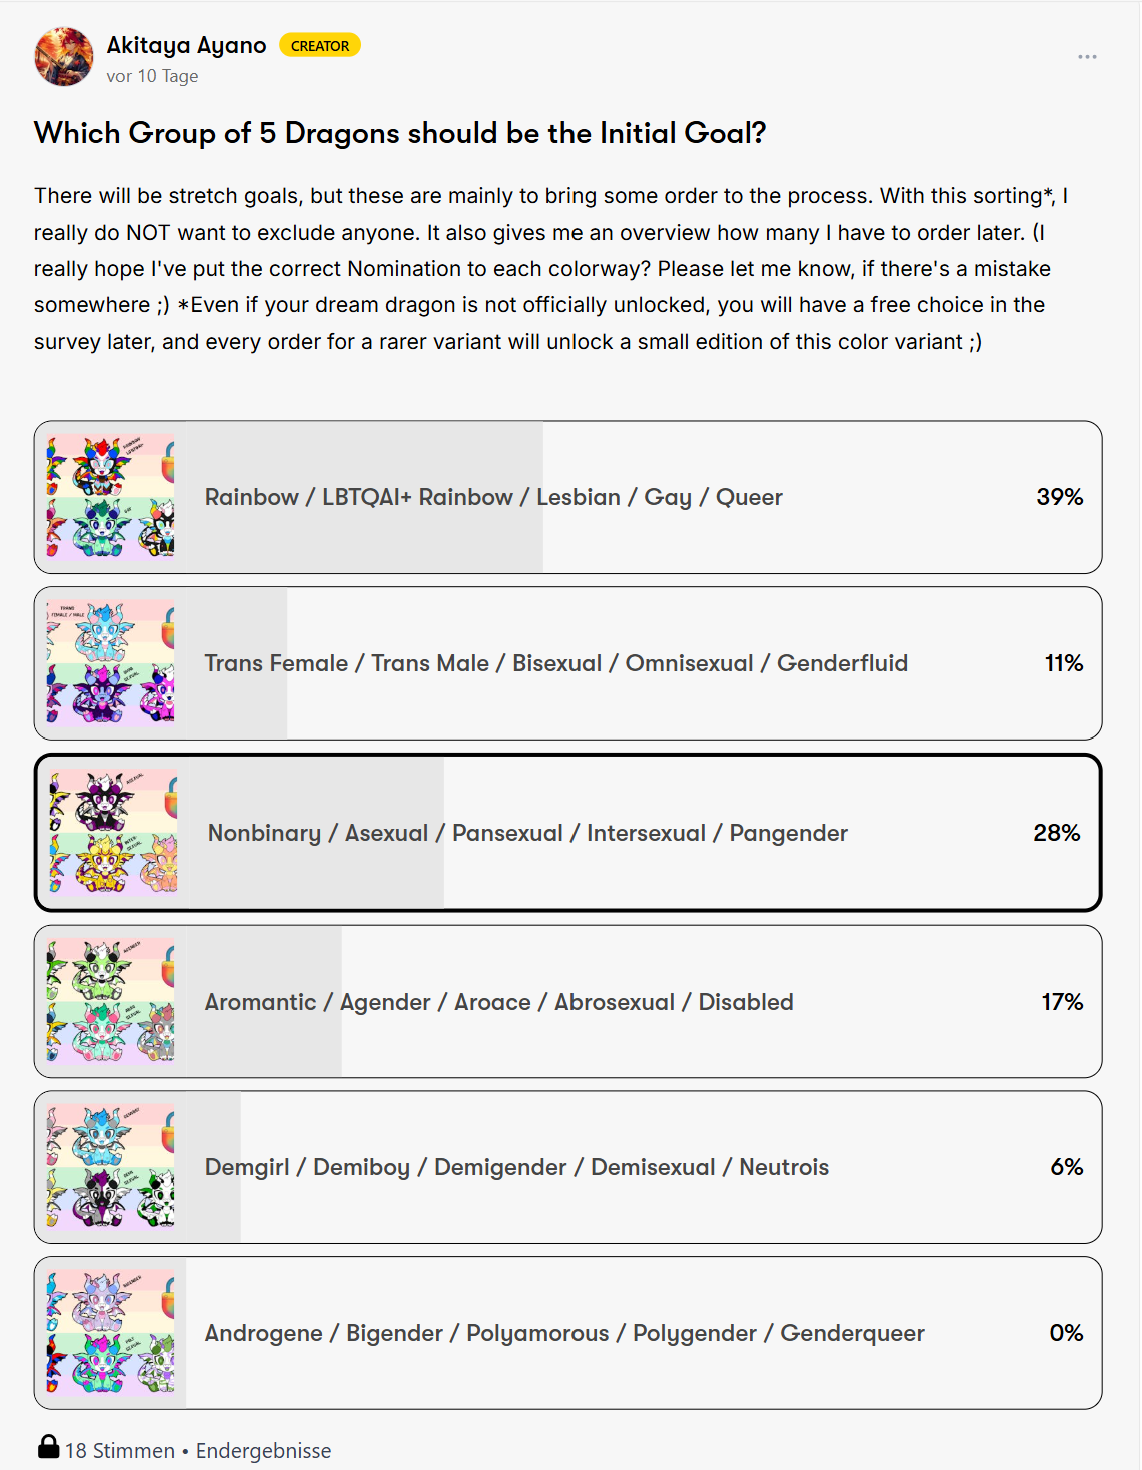The height and width of the screenshot is (1470, 1142).
Task: Click the 'vor 10 Tage' timestamp
Action: (152, 76)
